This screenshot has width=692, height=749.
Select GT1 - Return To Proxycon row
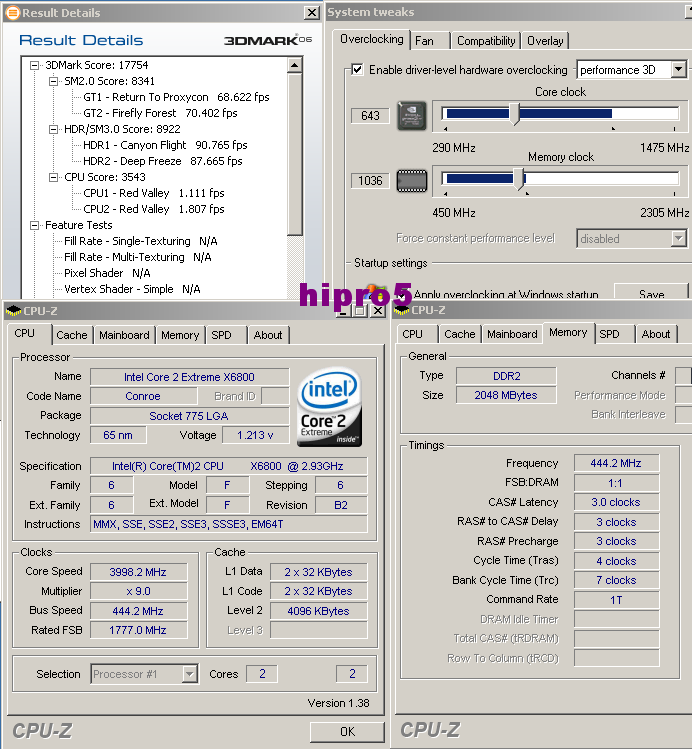176,97
